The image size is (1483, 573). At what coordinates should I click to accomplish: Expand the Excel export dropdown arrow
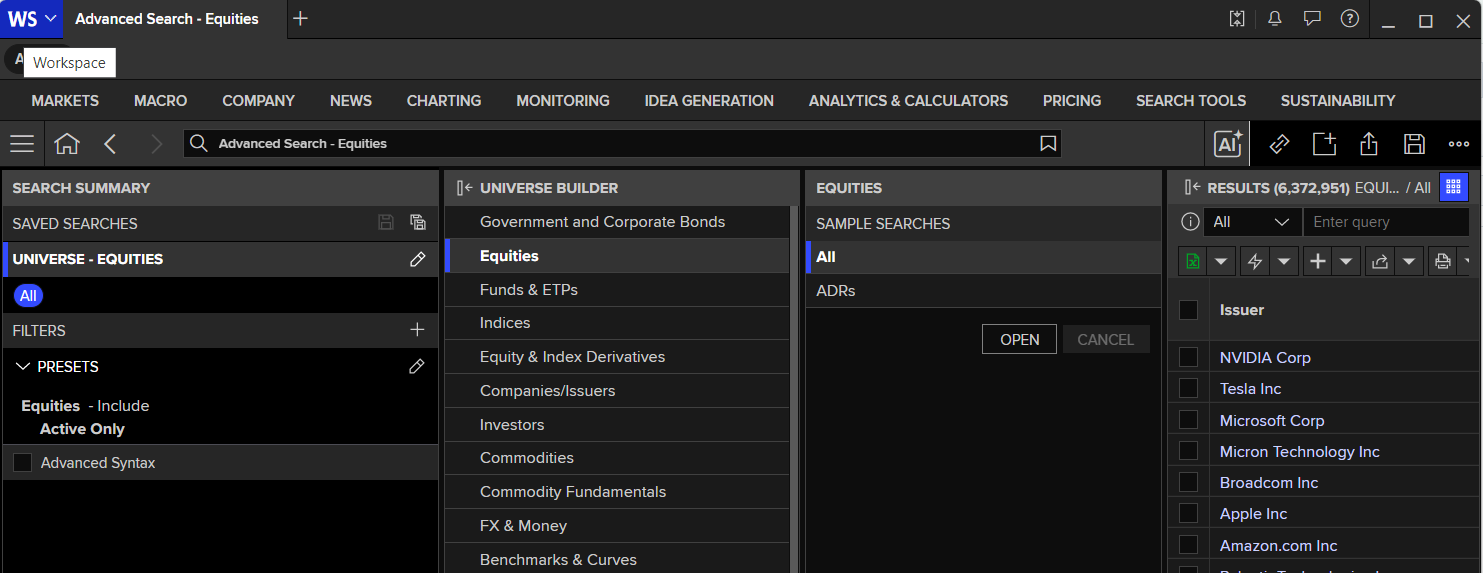(x=1221, y=262)
